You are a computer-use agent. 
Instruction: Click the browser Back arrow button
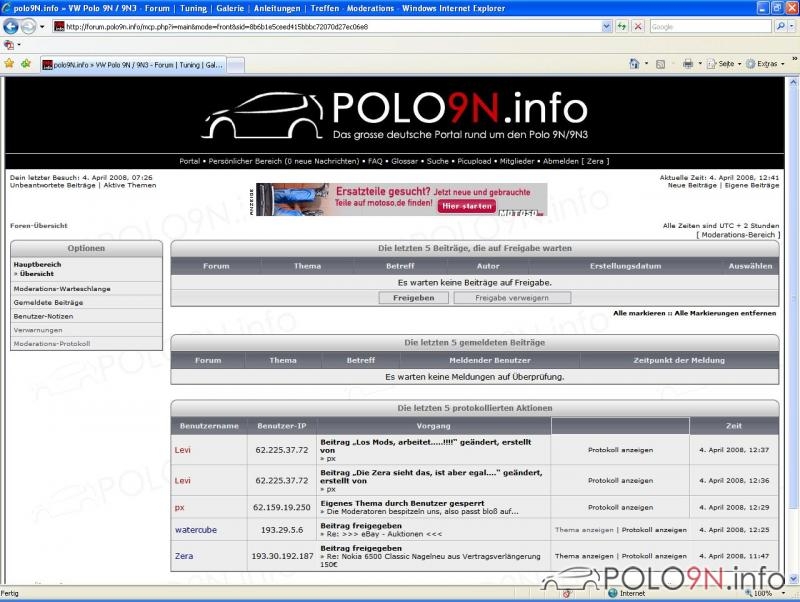coord(11,27)
